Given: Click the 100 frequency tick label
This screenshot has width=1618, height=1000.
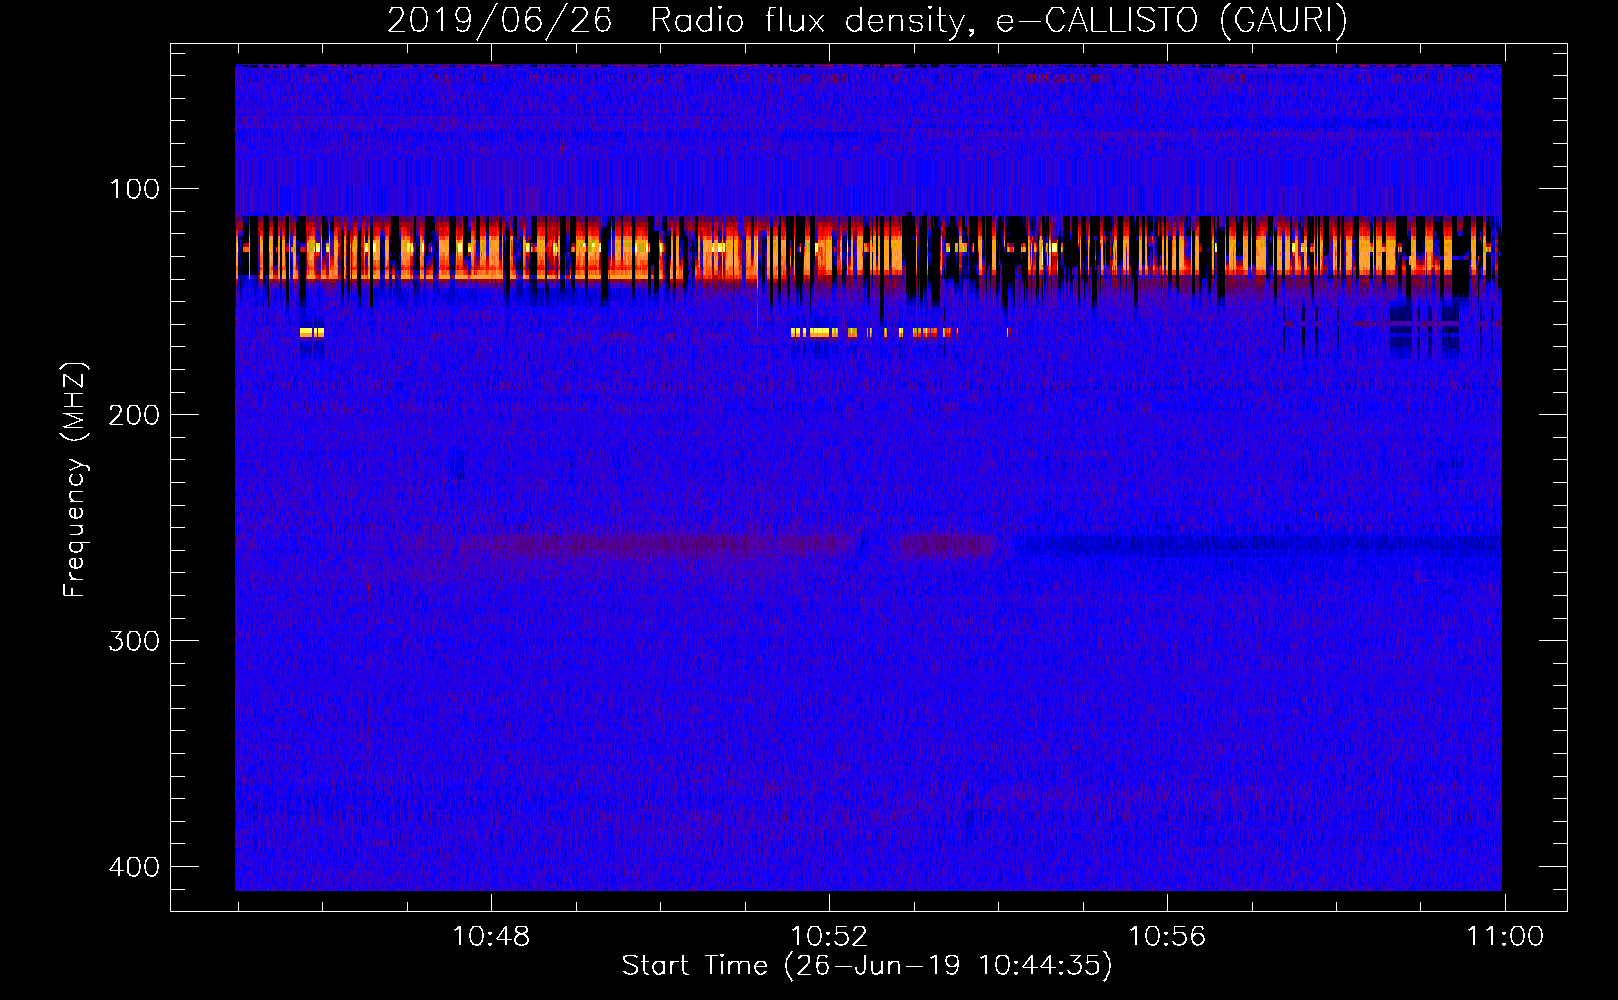Looking at the screenshot, I should point(134,189).
